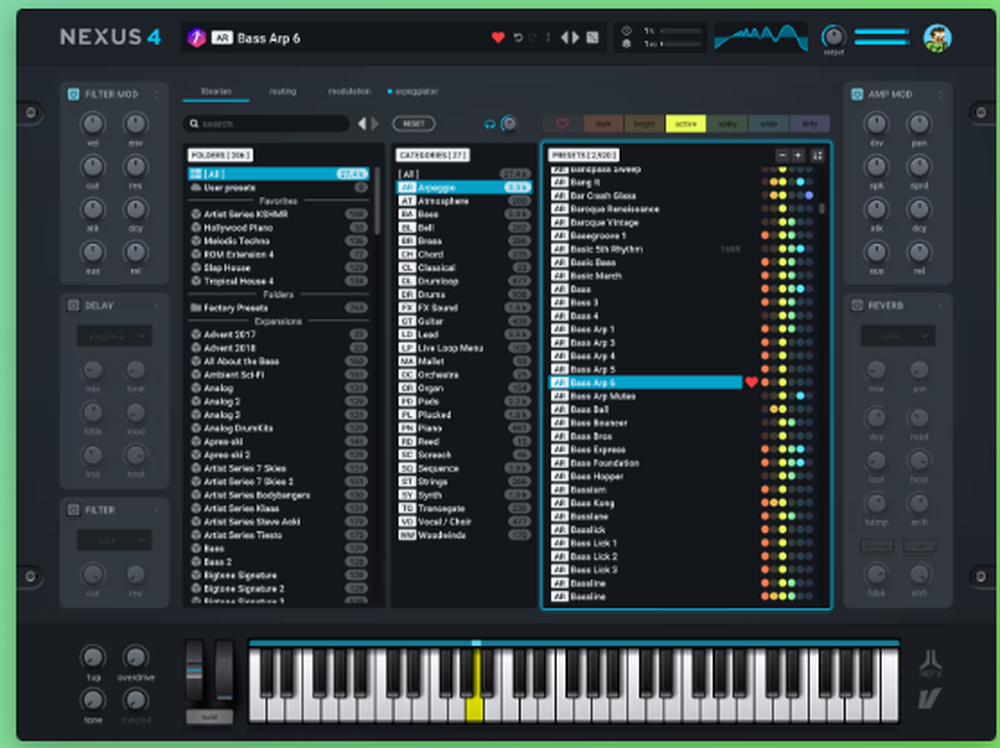Click the pitch bend wheel

194,671
